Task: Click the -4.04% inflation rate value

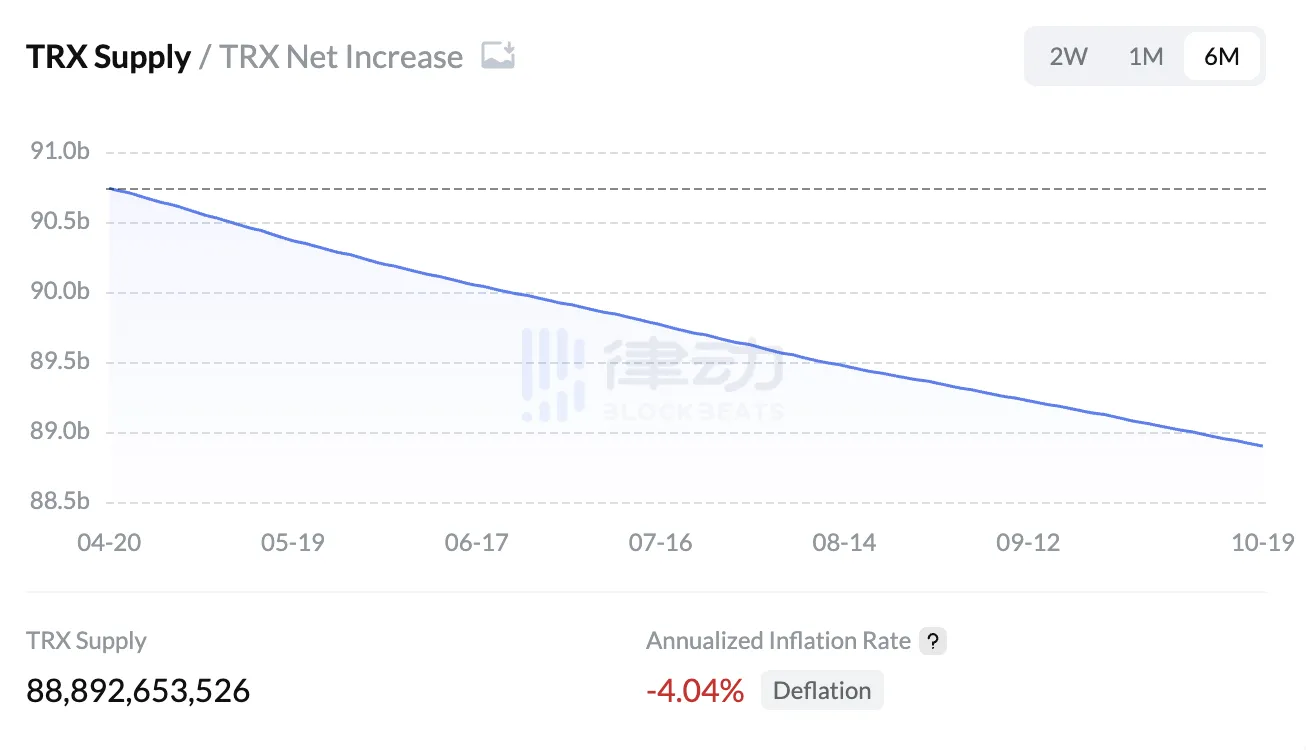Action: 695,690
